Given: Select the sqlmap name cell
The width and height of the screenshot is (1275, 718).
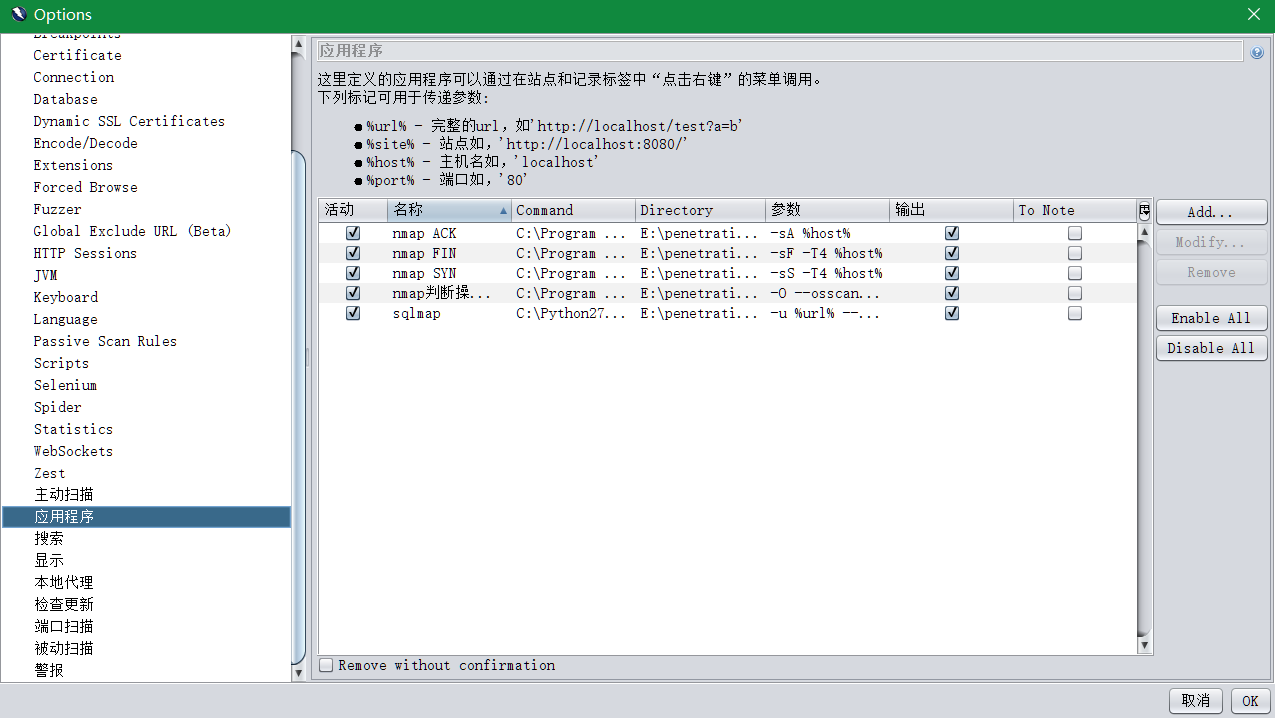Looking at the screenshot, I should [x=450, y=313].
